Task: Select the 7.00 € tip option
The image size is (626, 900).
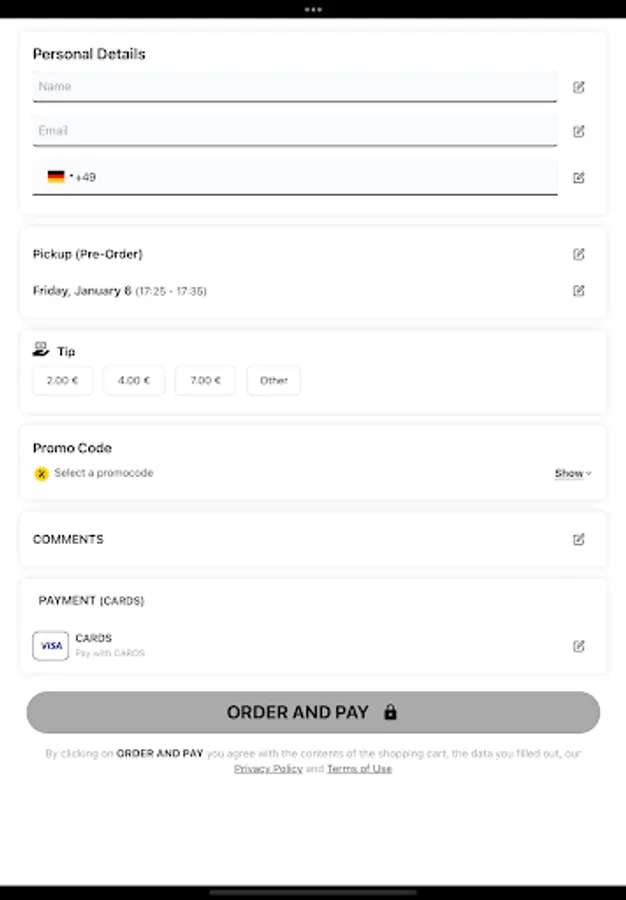Action: (205, 381)
